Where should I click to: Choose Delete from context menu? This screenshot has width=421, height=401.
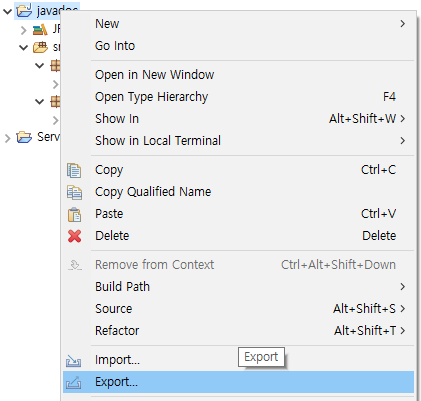pyautogui.click(x=239, y=236)
